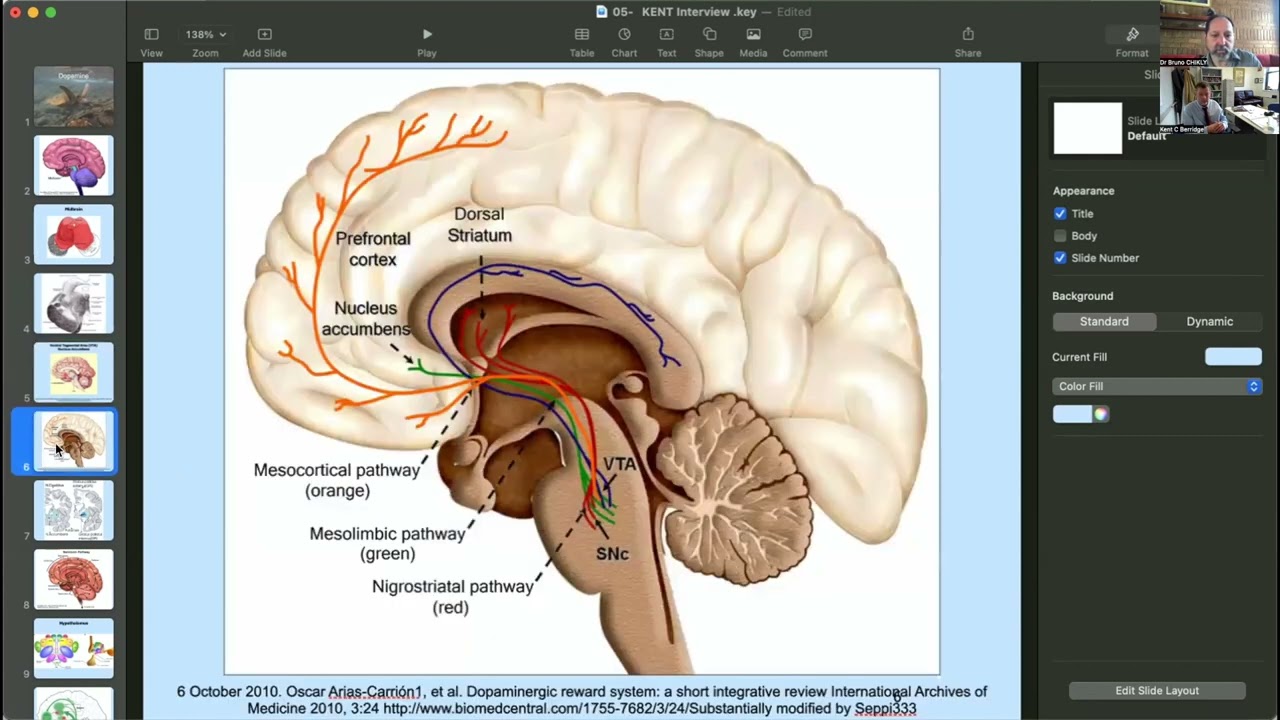Open the View sidebar menu icon

pos(151,34)
